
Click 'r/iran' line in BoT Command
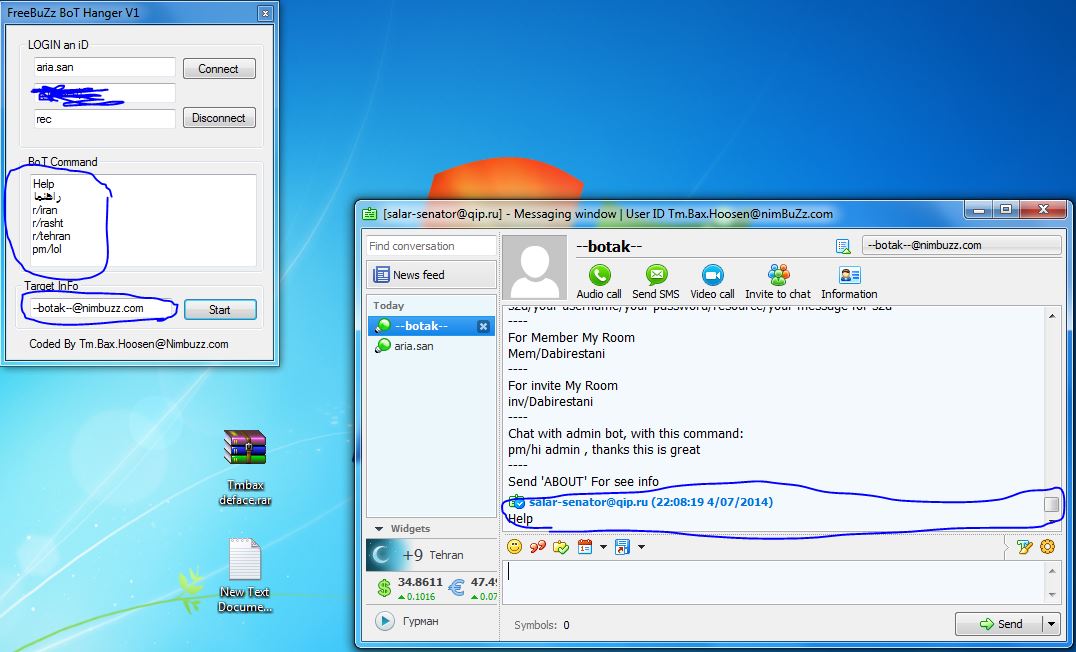point(45,210)
